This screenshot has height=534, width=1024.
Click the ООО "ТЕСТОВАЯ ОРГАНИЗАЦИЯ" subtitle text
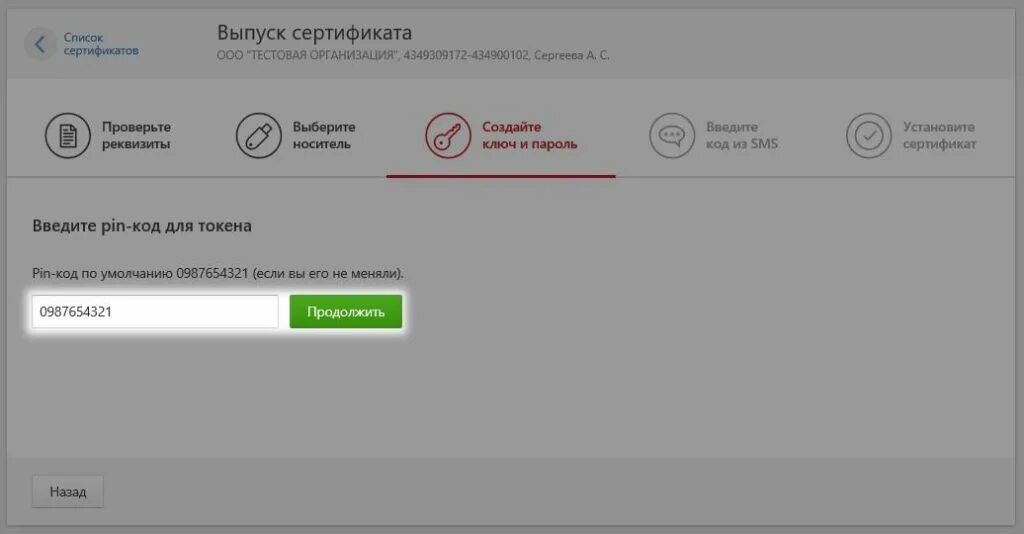(x=413, y=55)
